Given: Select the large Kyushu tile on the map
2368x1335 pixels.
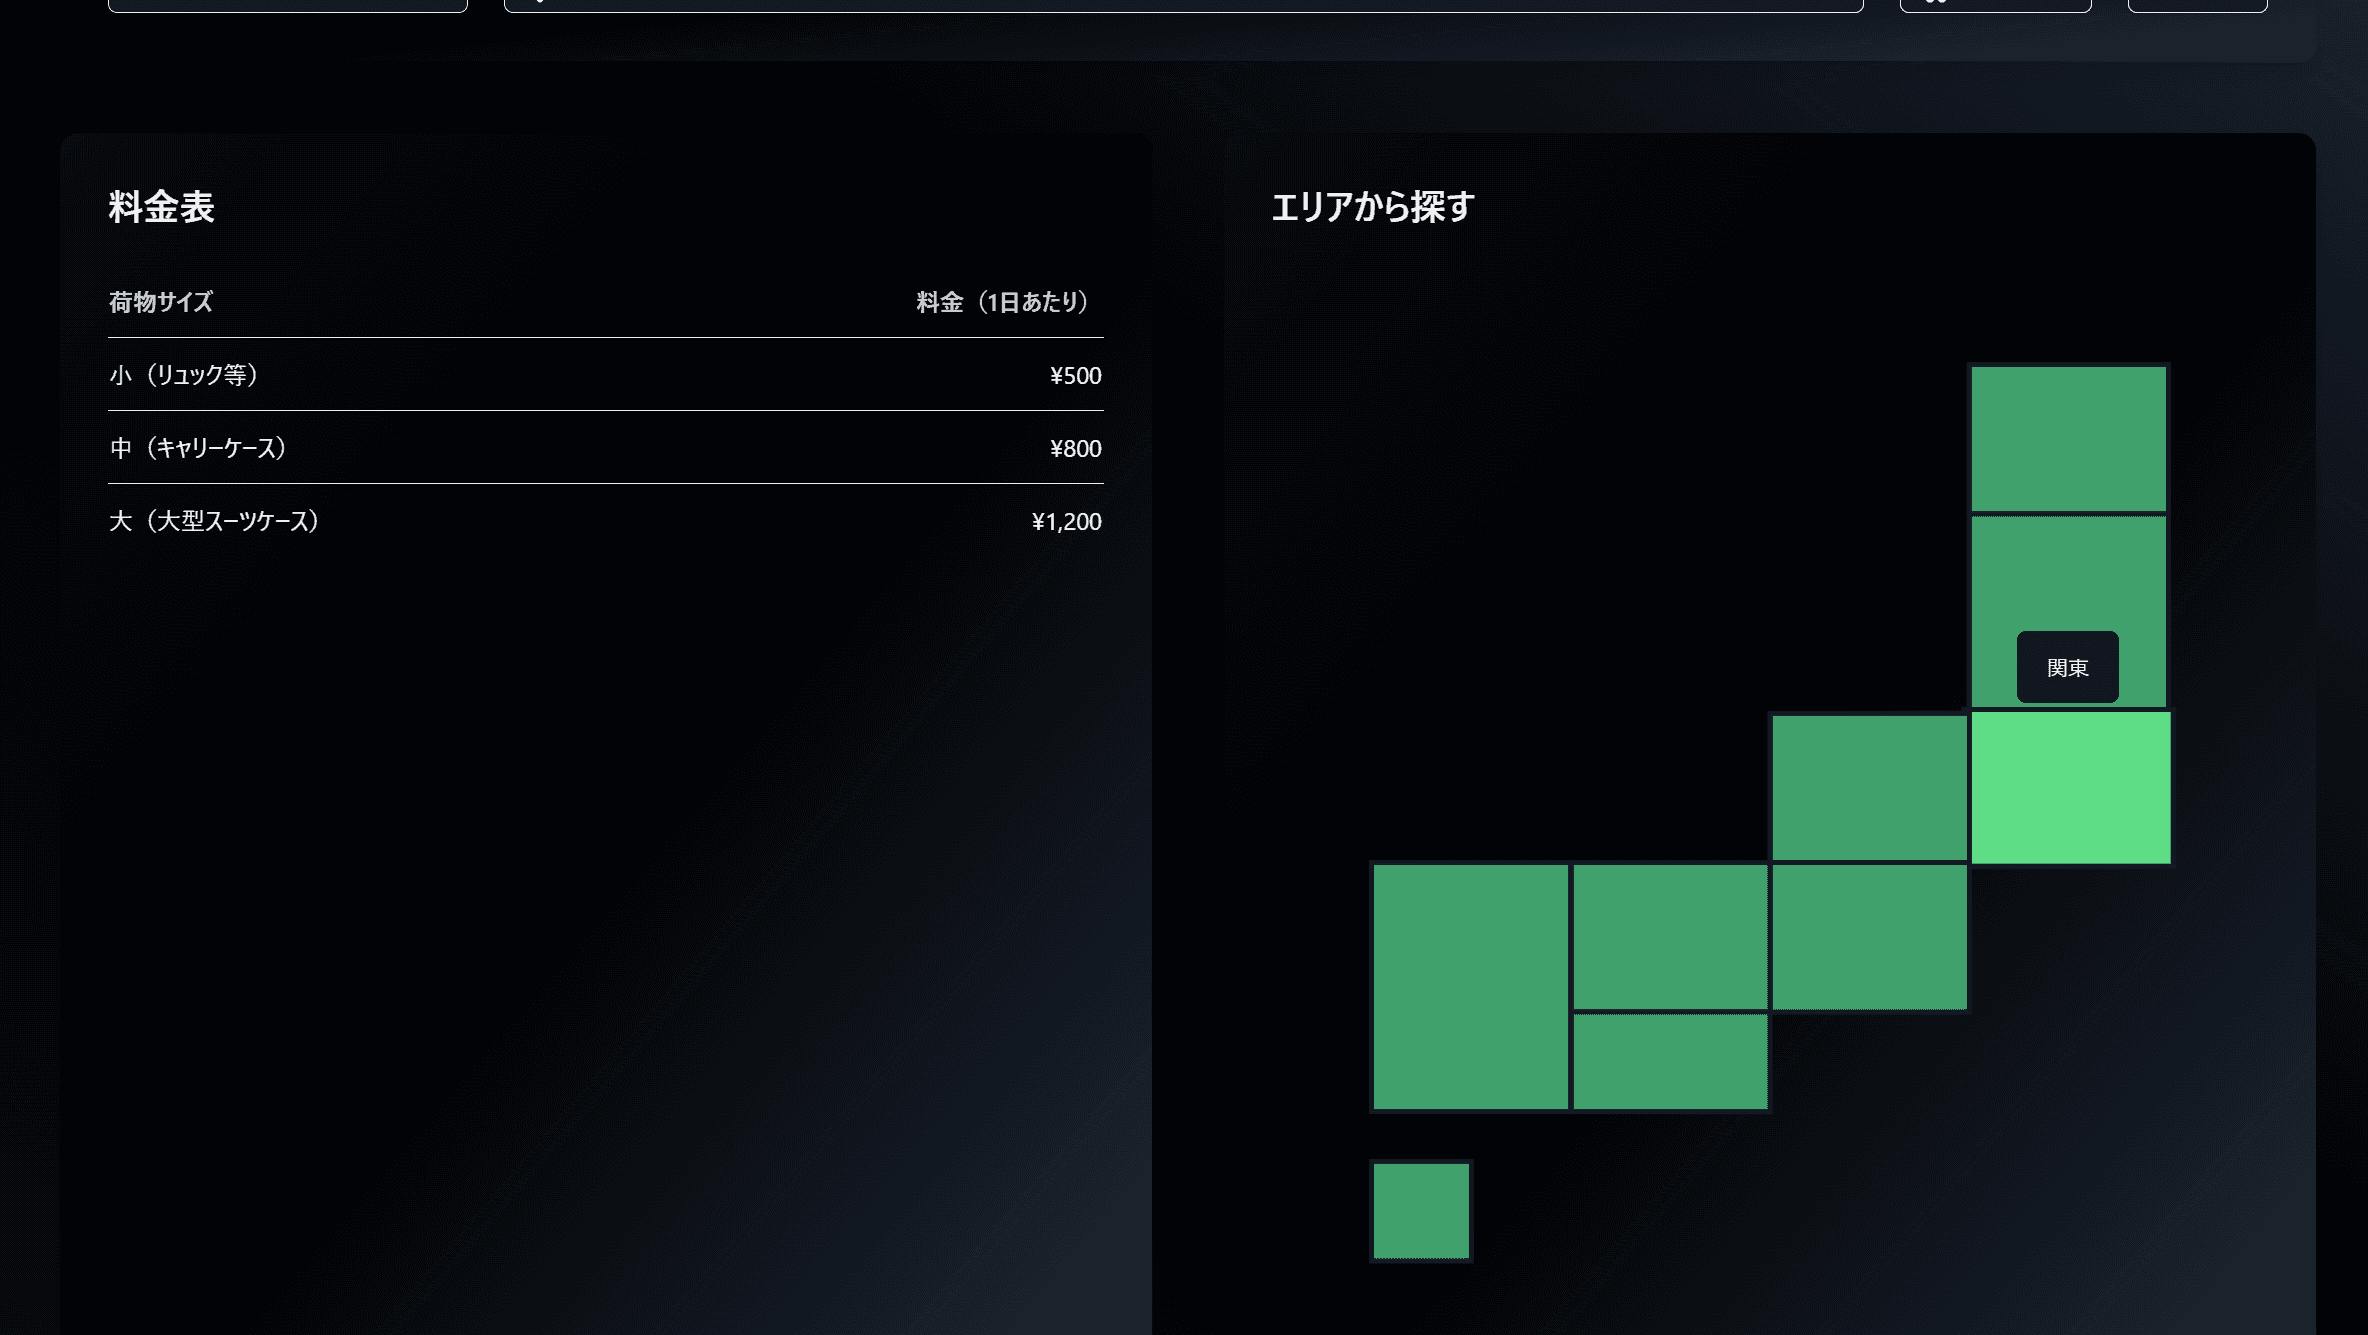Looking at the screenshot, I should click(1470, 986).
